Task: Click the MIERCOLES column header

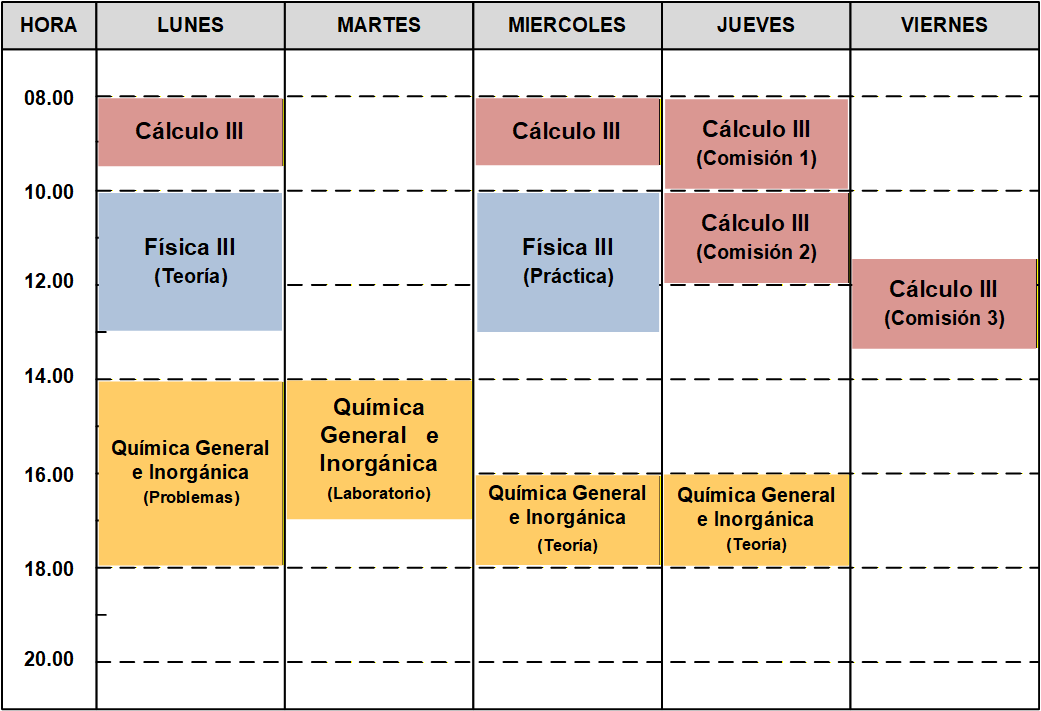Action: tap(567, 25)
